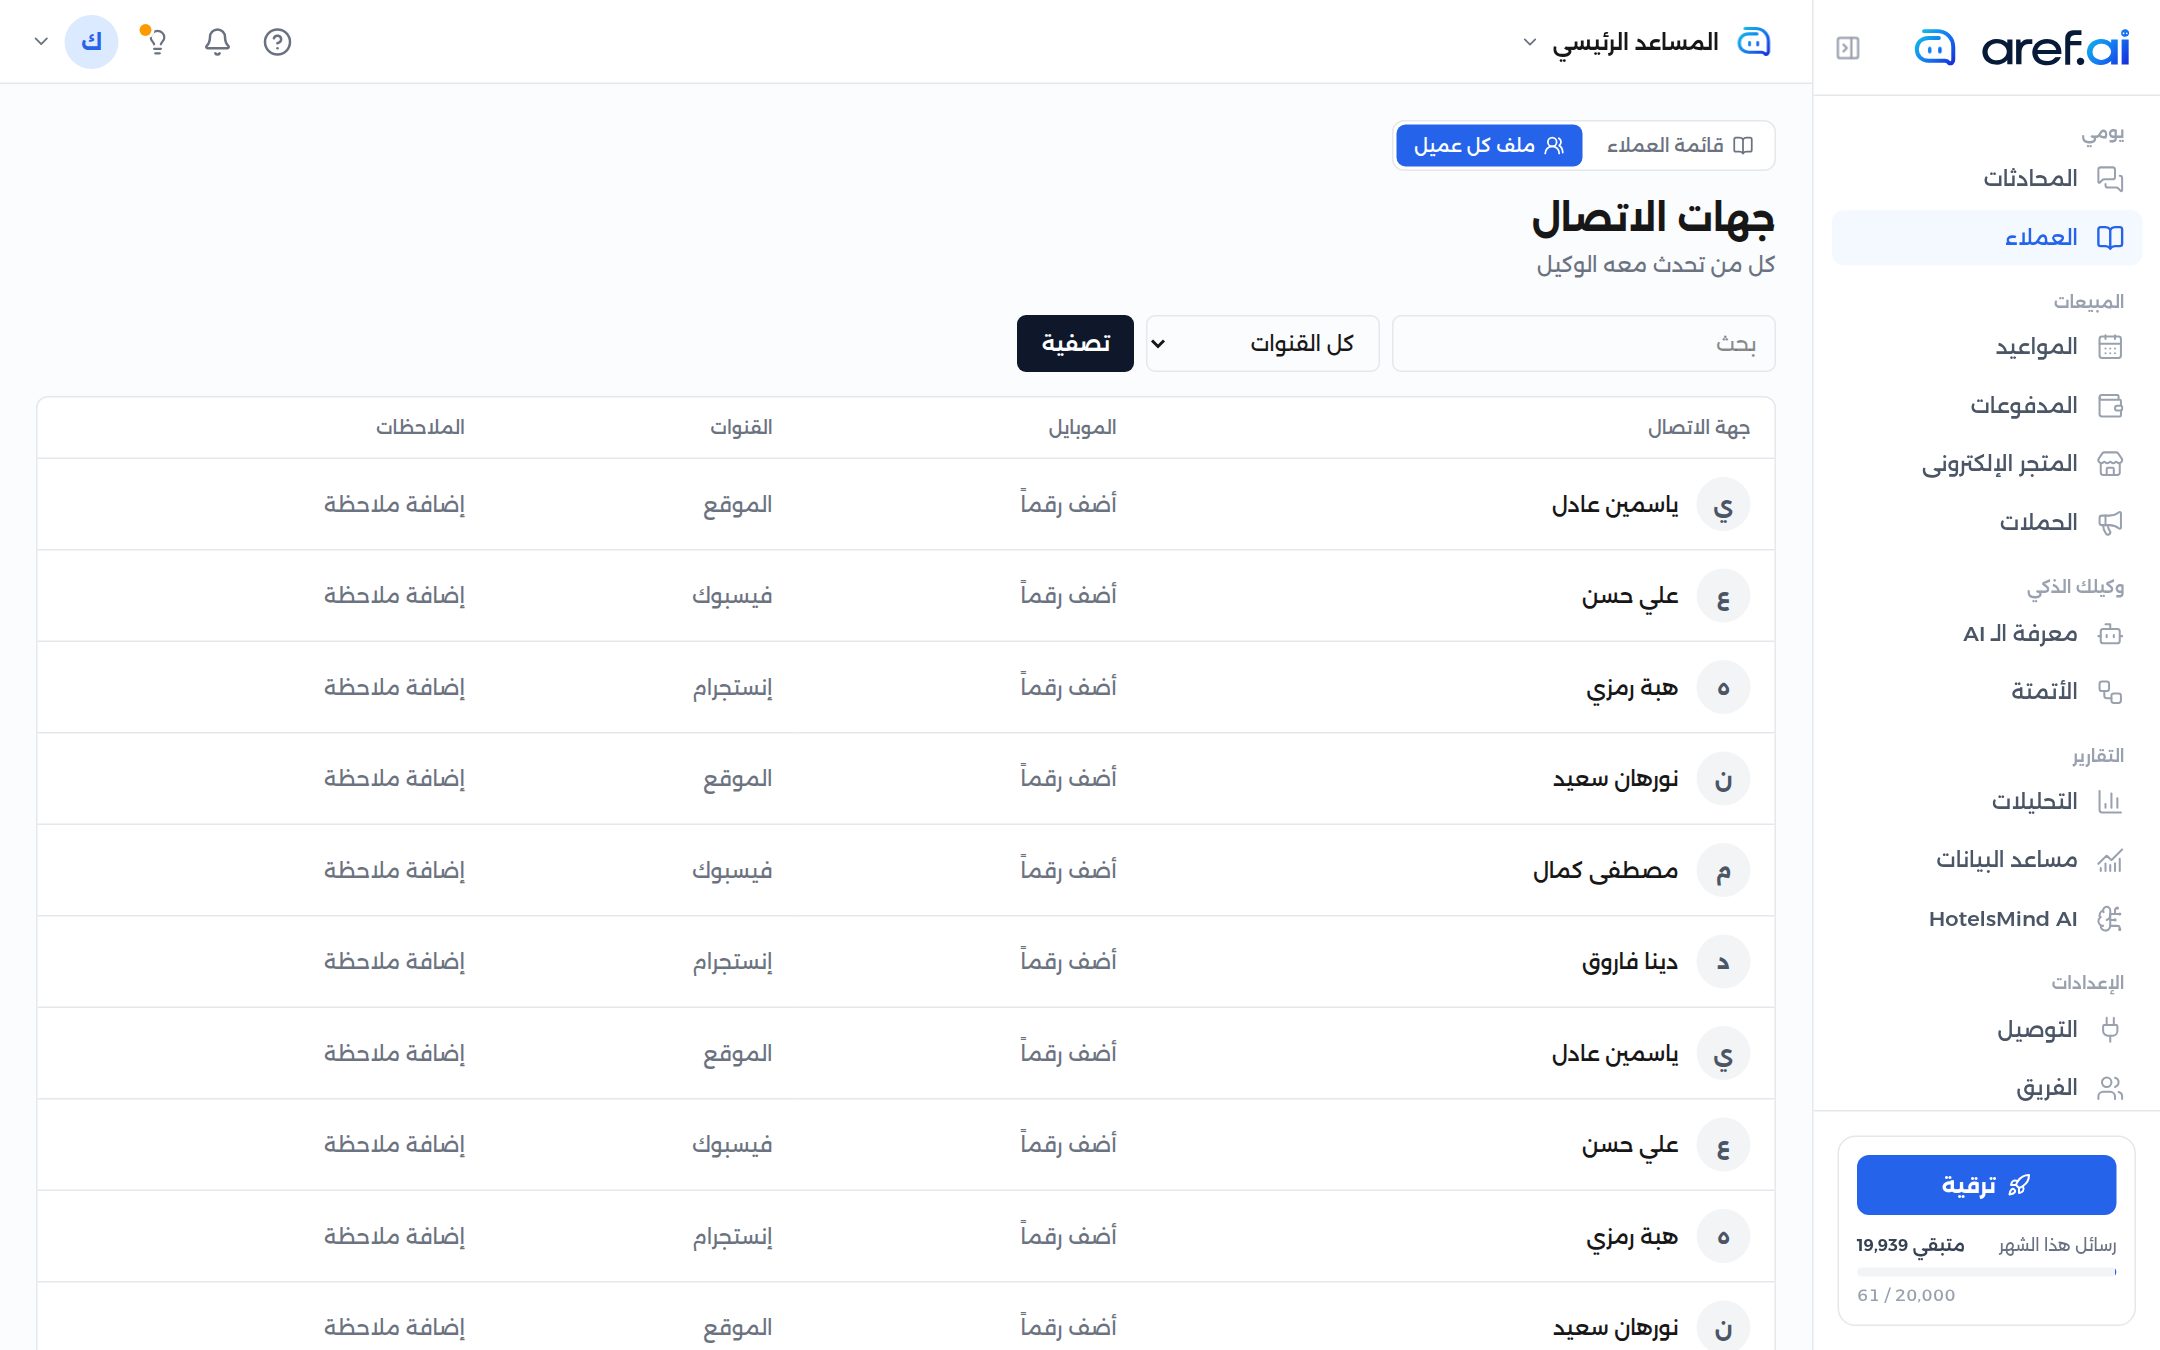
Task: Open the notifications bell
Action: (217, 42)
